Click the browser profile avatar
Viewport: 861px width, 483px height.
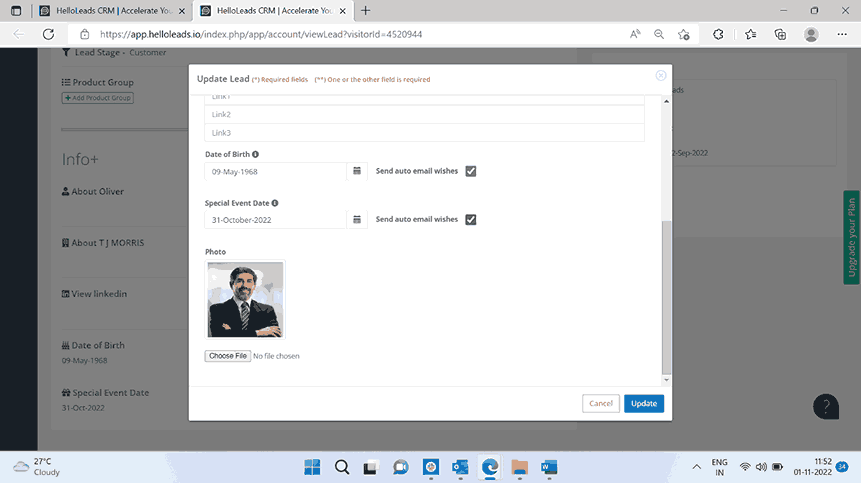pos(811,34)
